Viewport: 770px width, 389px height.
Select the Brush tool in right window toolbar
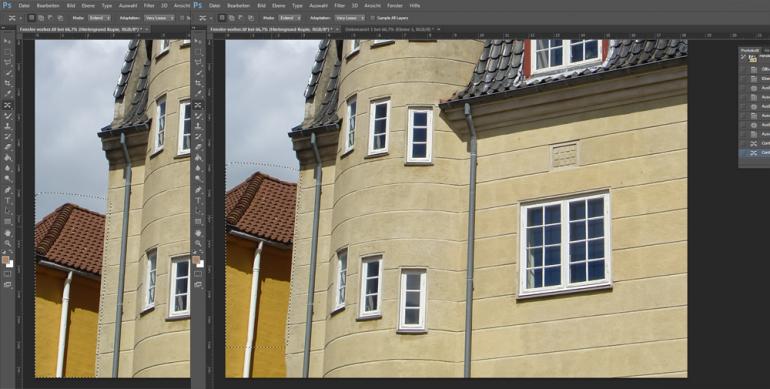point(198,116)
